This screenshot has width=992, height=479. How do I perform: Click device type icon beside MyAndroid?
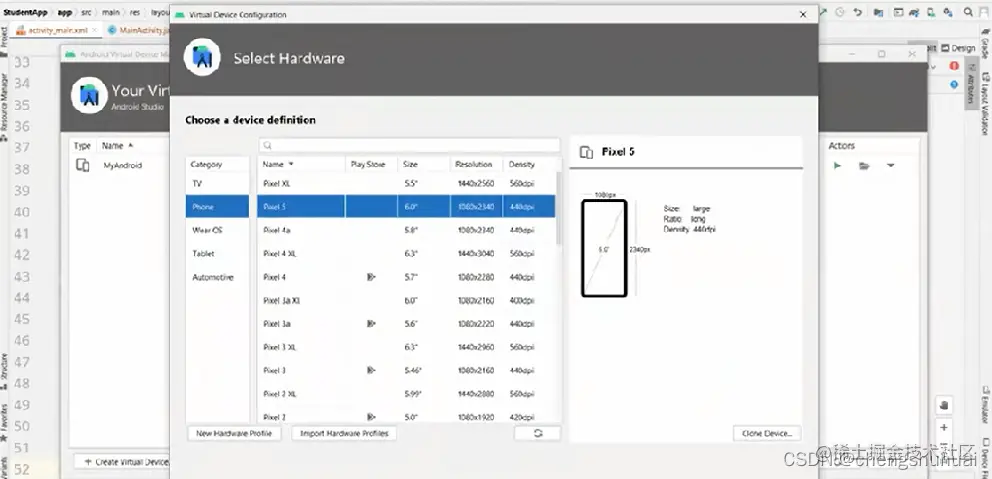[82, 166]
